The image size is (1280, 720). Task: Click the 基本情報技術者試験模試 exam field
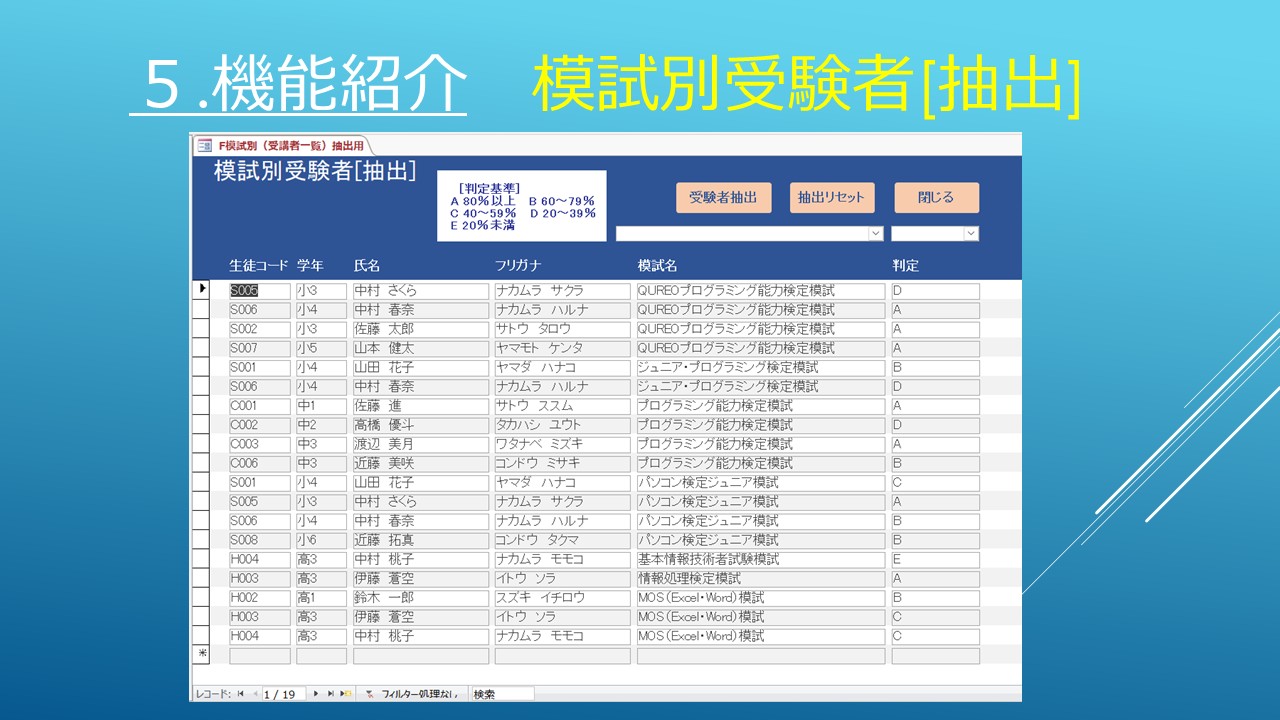760,559
